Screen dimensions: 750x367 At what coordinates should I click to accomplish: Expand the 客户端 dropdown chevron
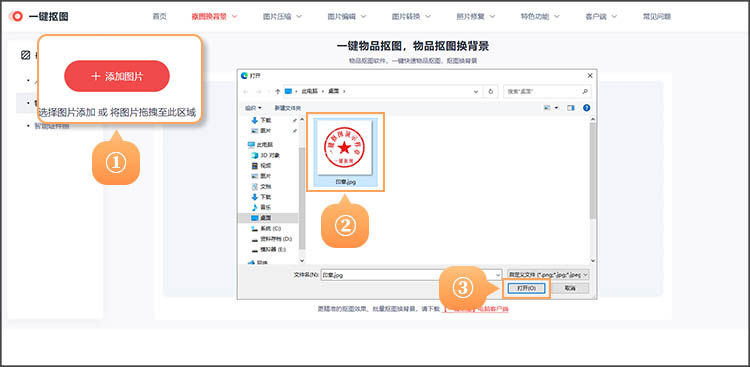(x=614, y=16)
